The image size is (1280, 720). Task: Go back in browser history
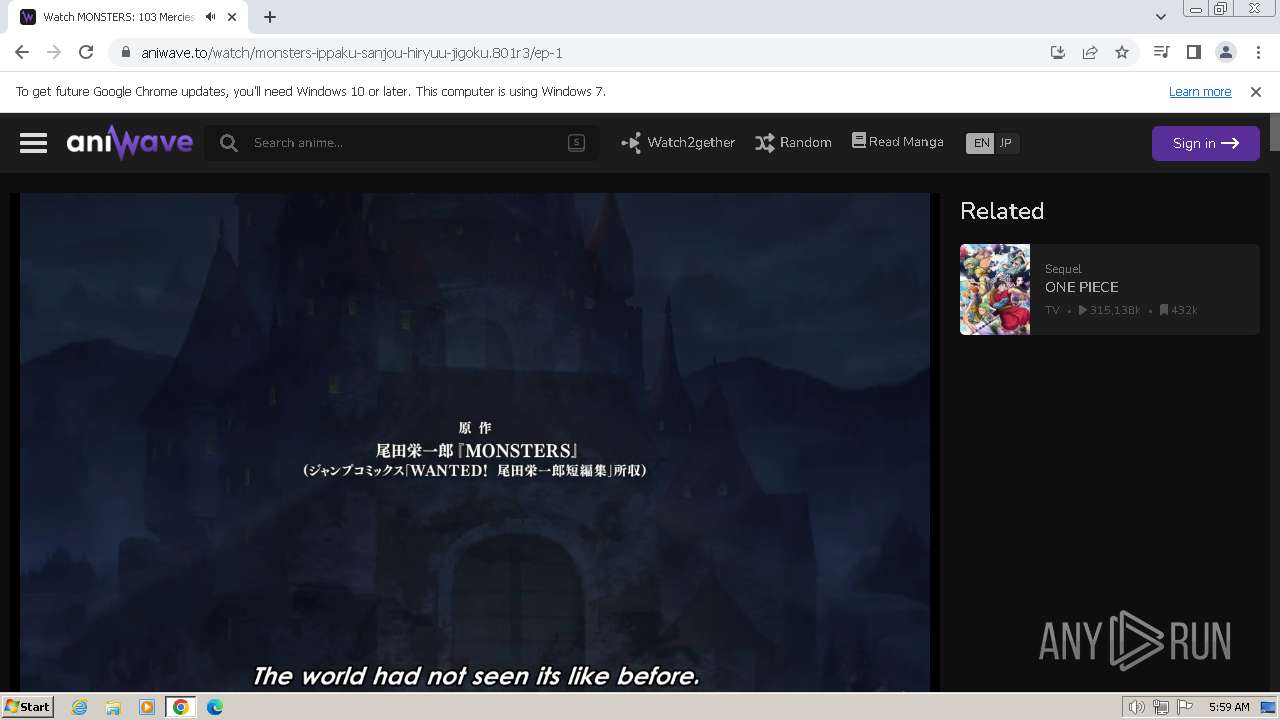coord(22,52)
